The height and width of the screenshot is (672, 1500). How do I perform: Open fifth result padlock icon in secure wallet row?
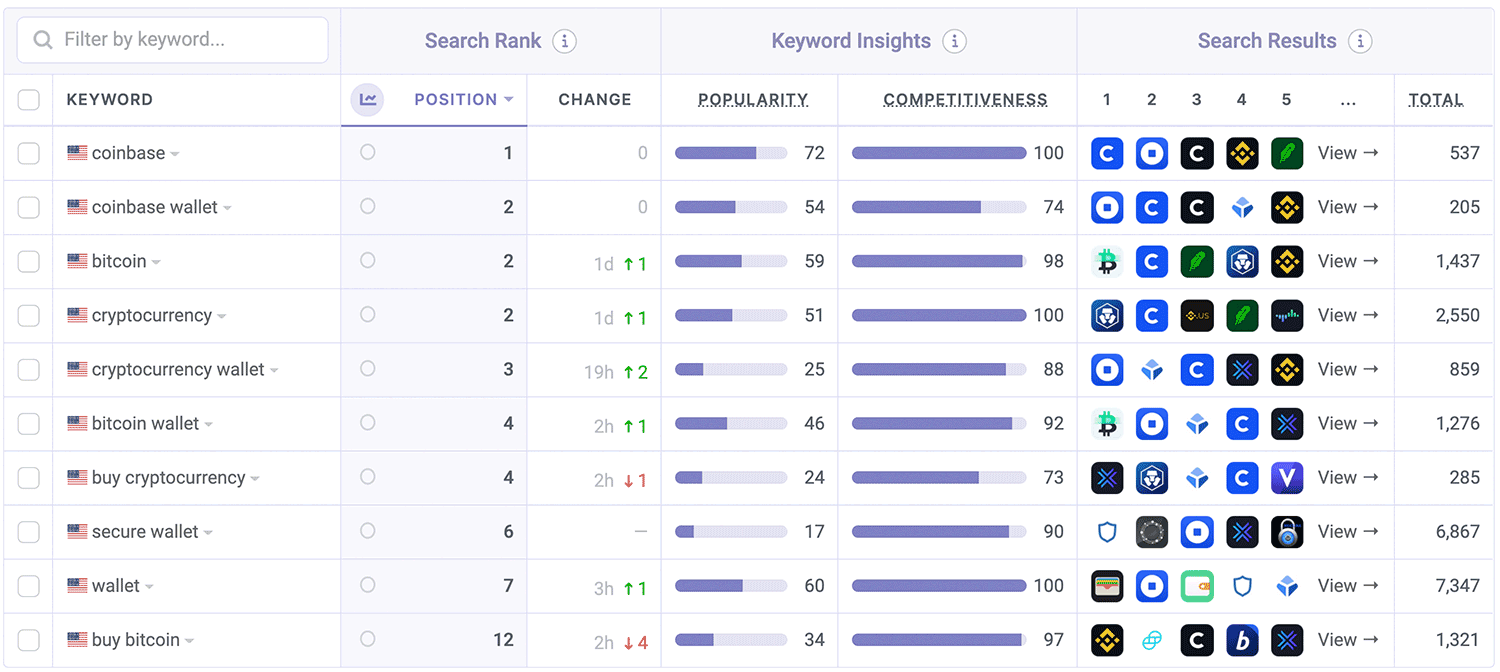[x=1287, y=531]
